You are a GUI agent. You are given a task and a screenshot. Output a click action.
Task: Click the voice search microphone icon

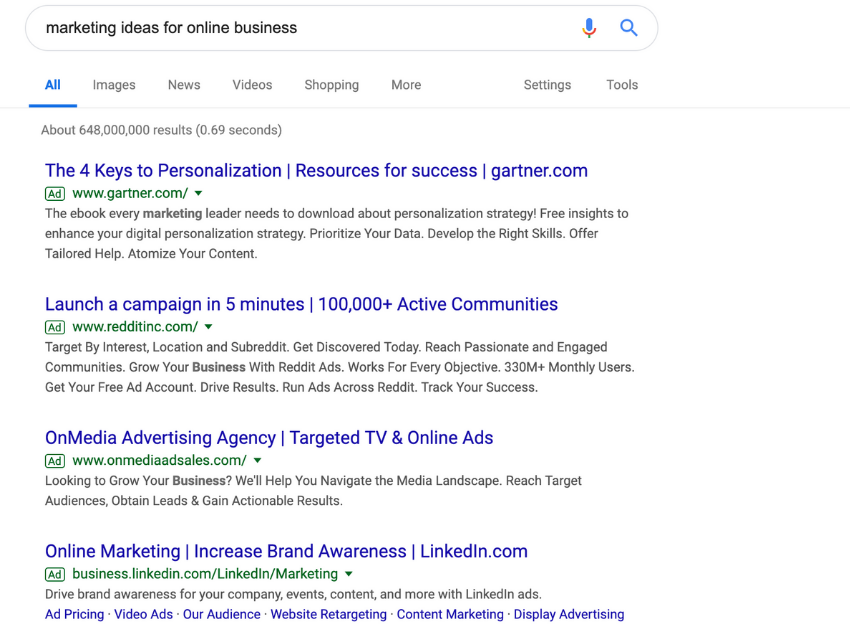point(589,28)
